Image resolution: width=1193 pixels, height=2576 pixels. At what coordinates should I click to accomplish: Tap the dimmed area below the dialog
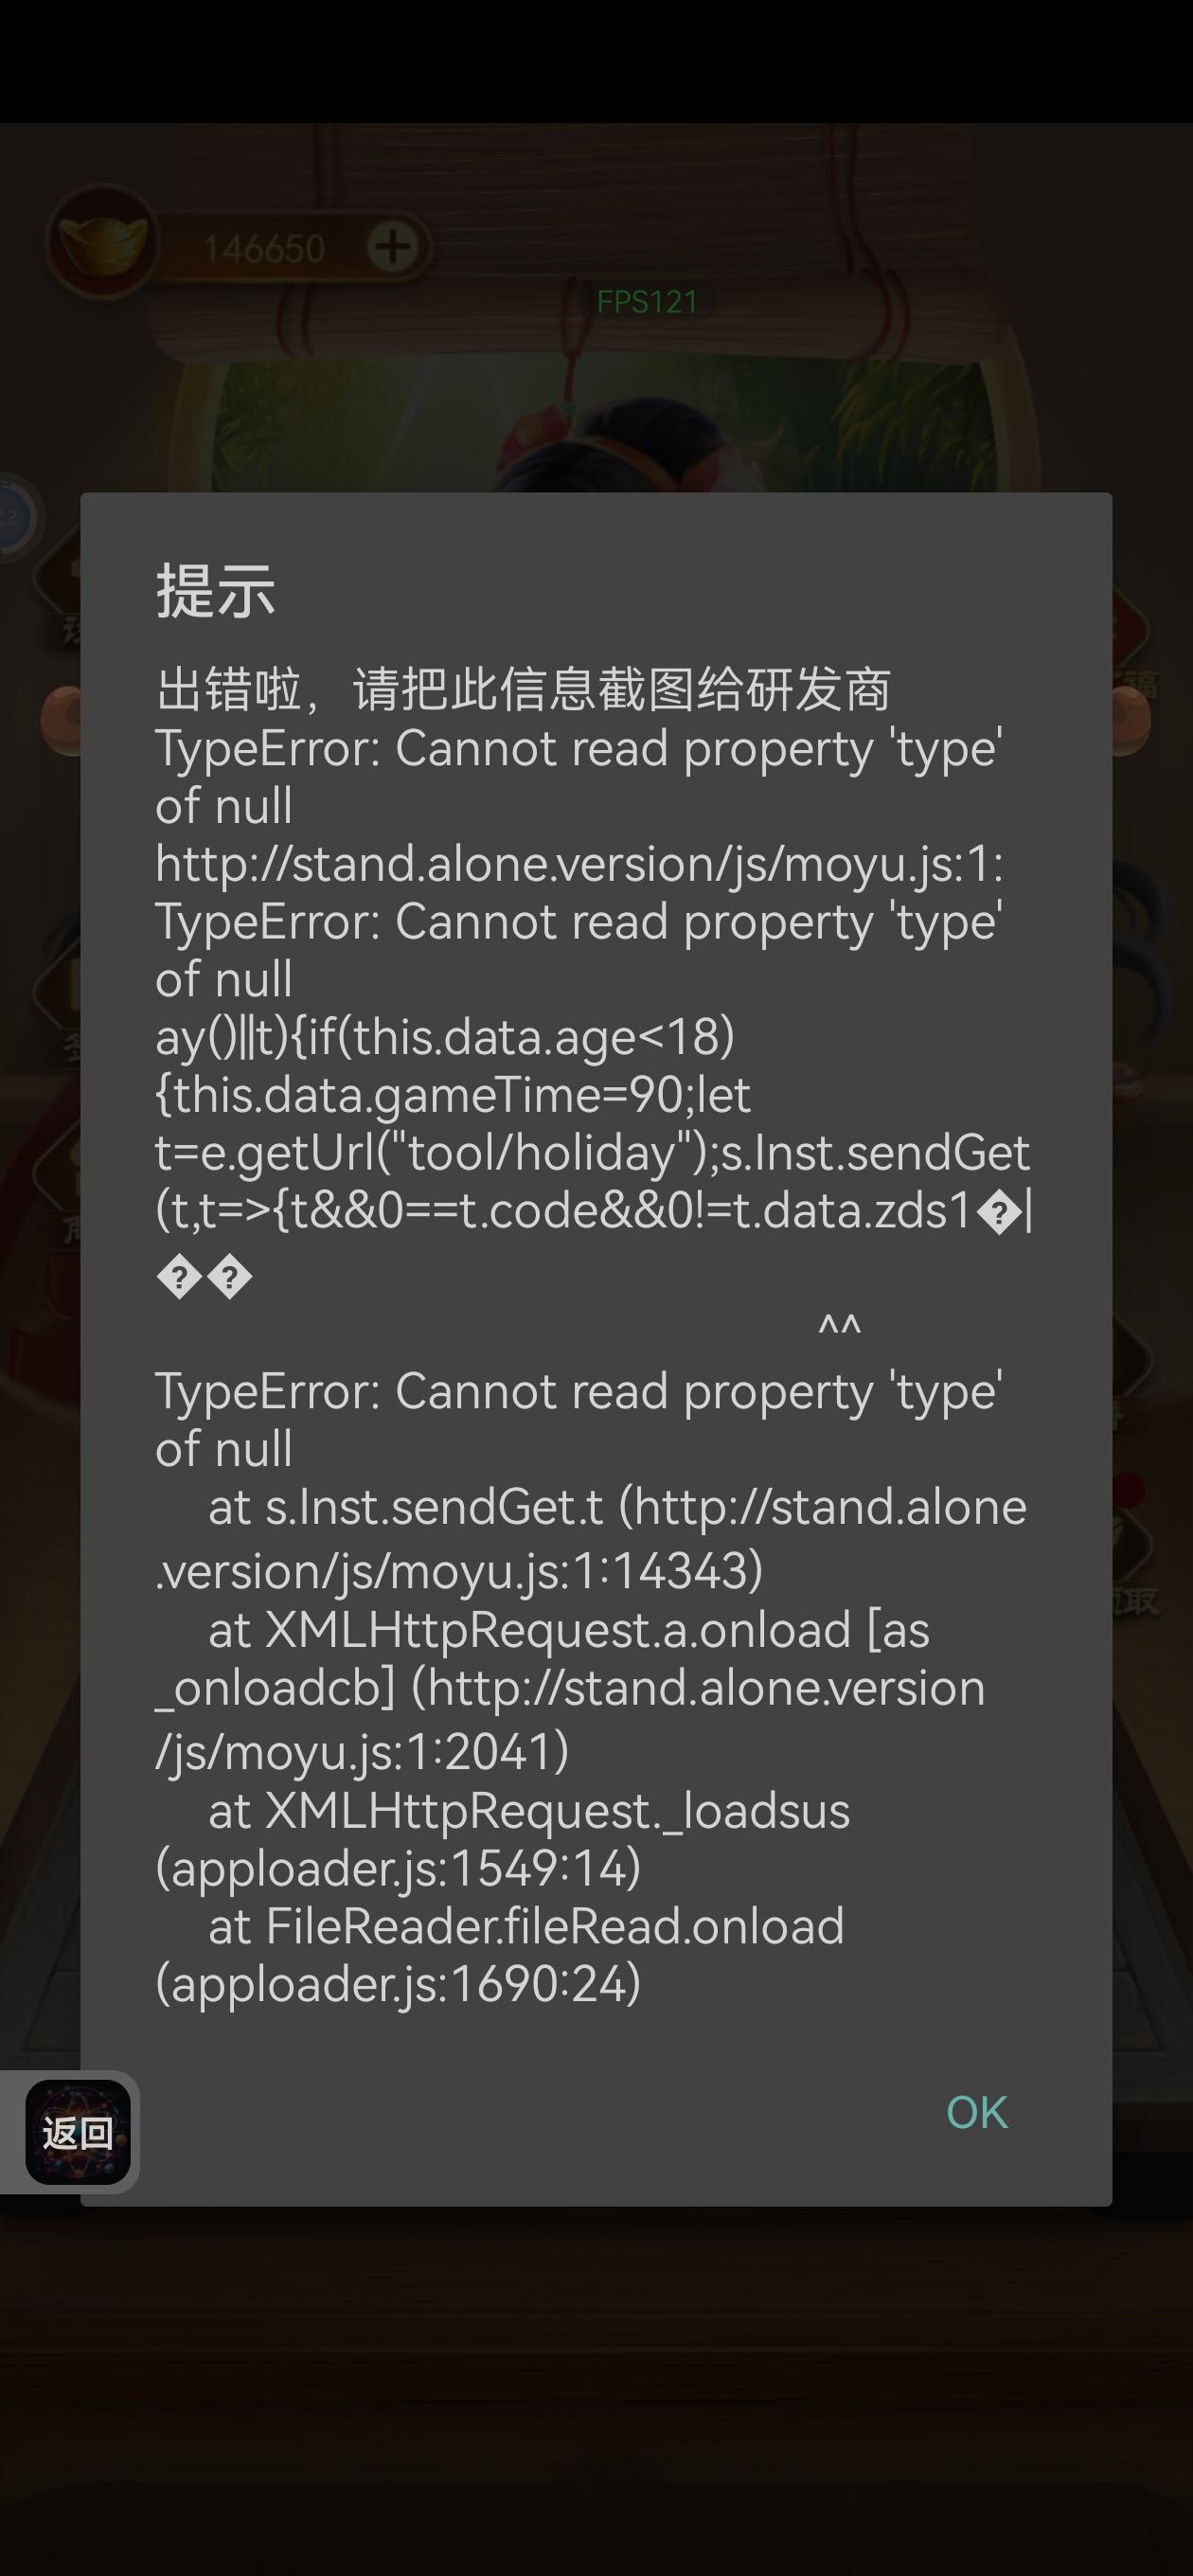596,2390
